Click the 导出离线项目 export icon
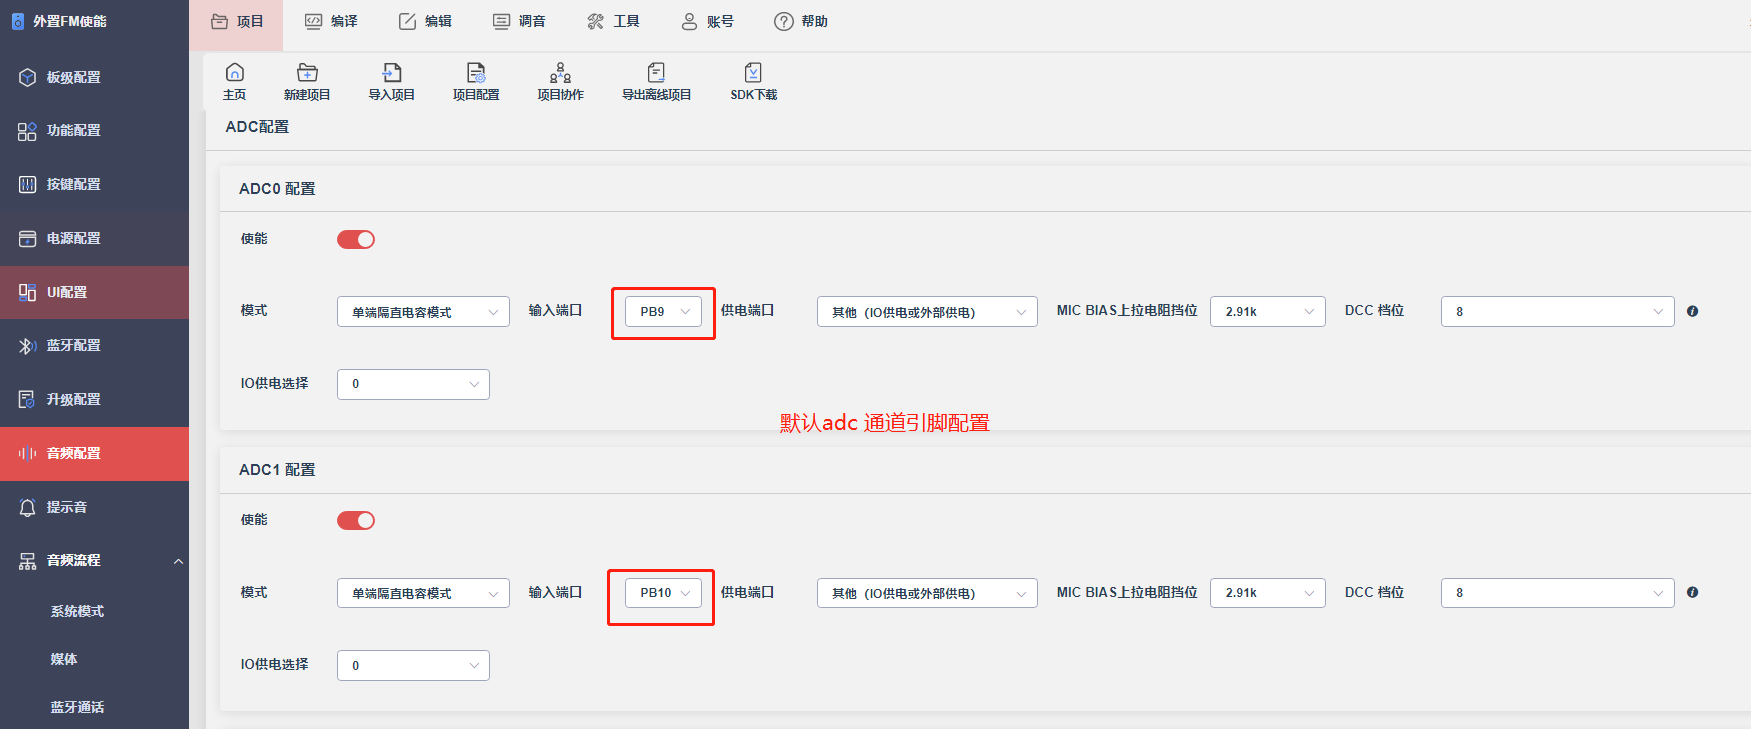The image size is (1751, 729). coord(656,81)
